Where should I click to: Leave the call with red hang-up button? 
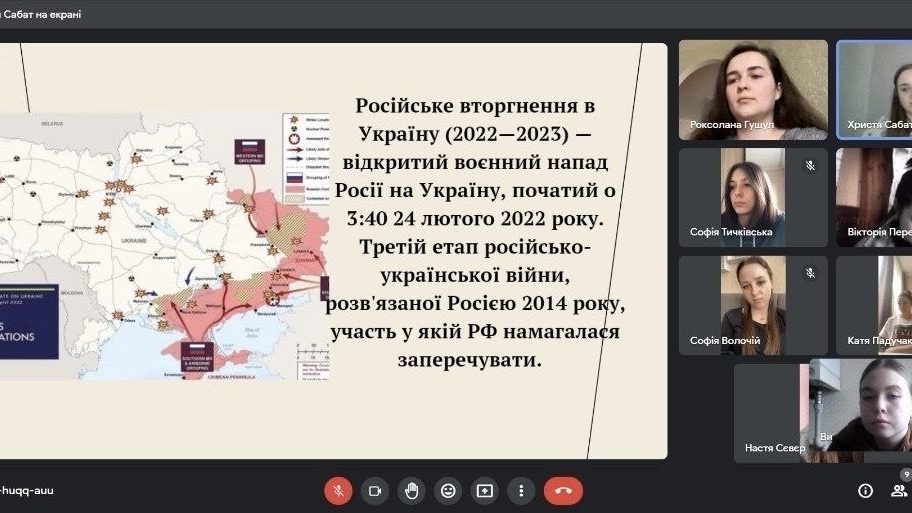(563, 491)
